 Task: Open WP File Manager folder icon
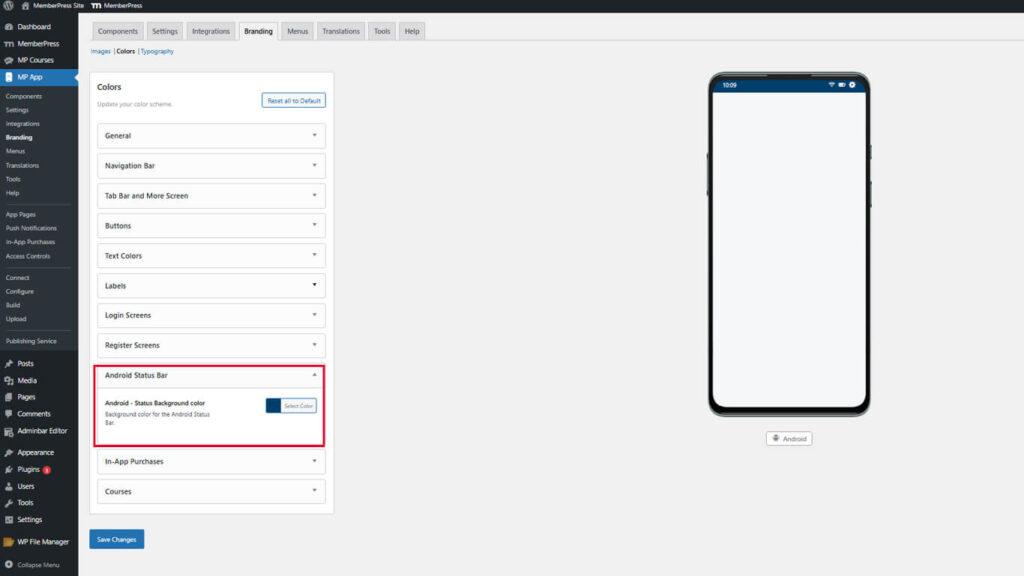(x=9, y=542)
